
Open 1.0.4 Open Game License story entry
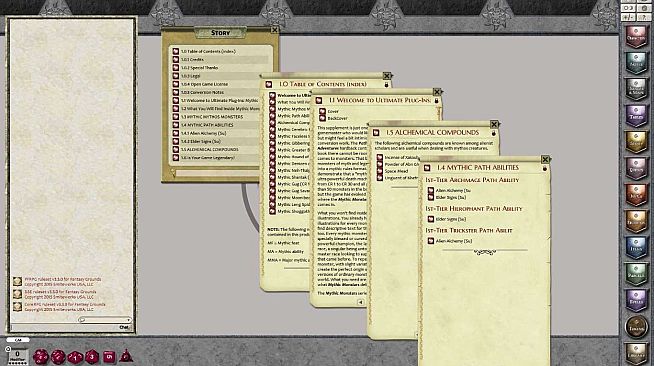tap(204, 84)
